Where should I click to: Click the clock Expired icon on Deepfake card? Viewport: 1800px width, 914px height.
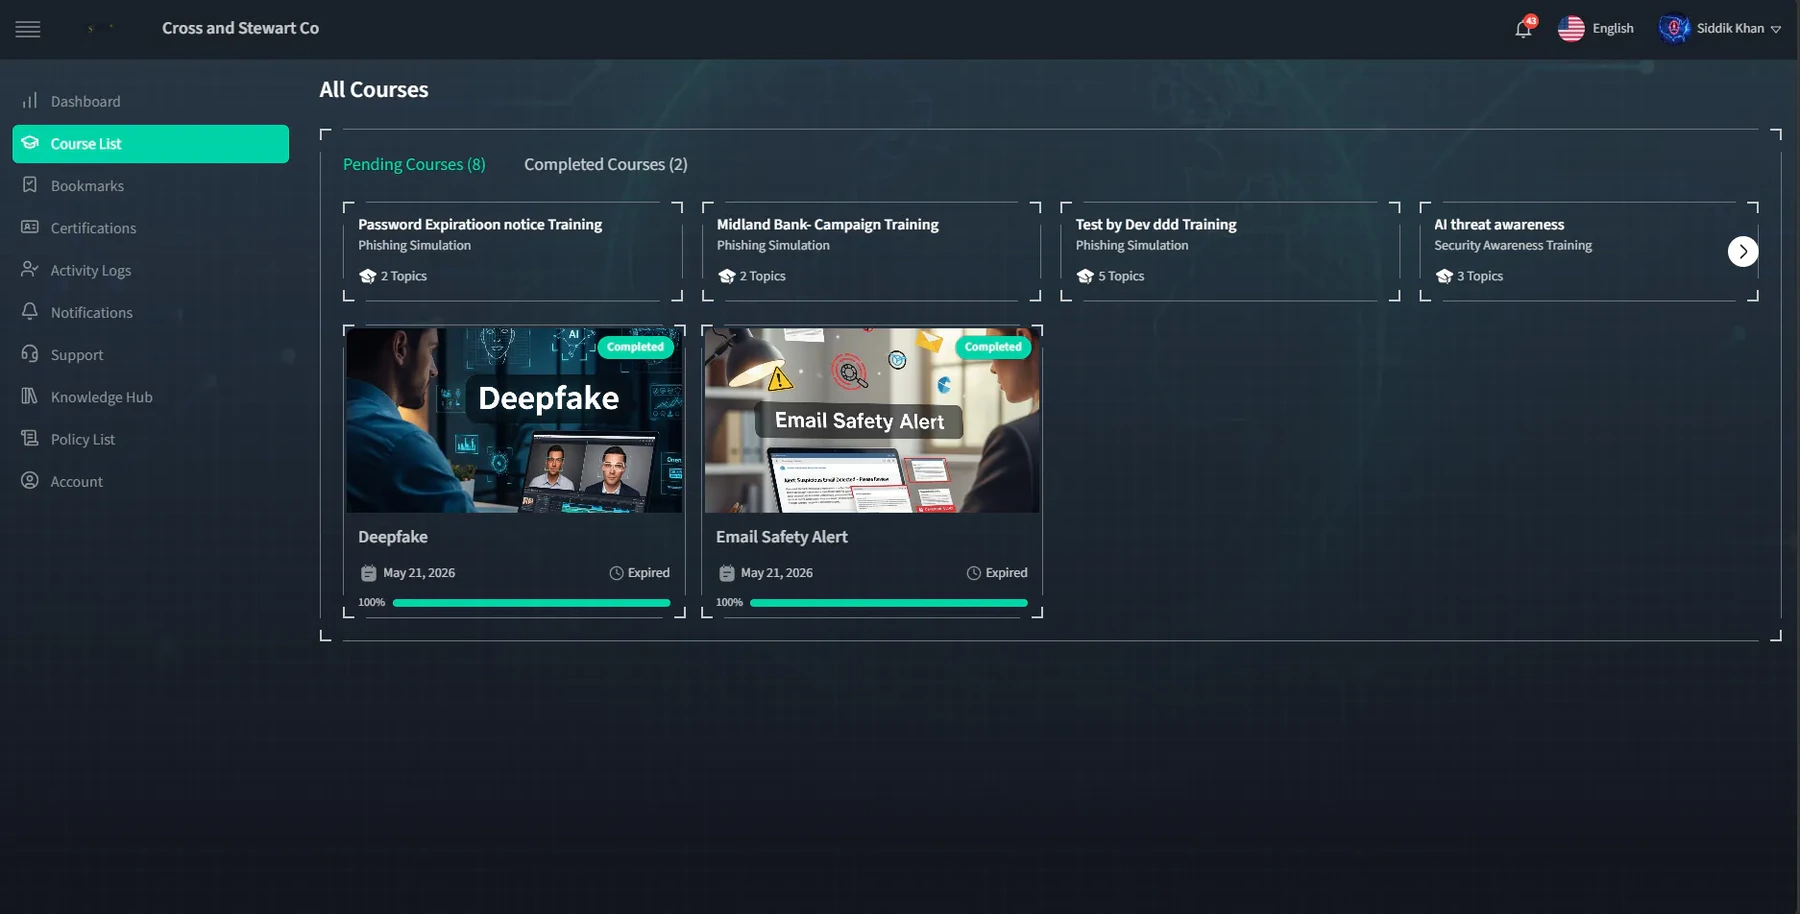[x=616, y=573]
